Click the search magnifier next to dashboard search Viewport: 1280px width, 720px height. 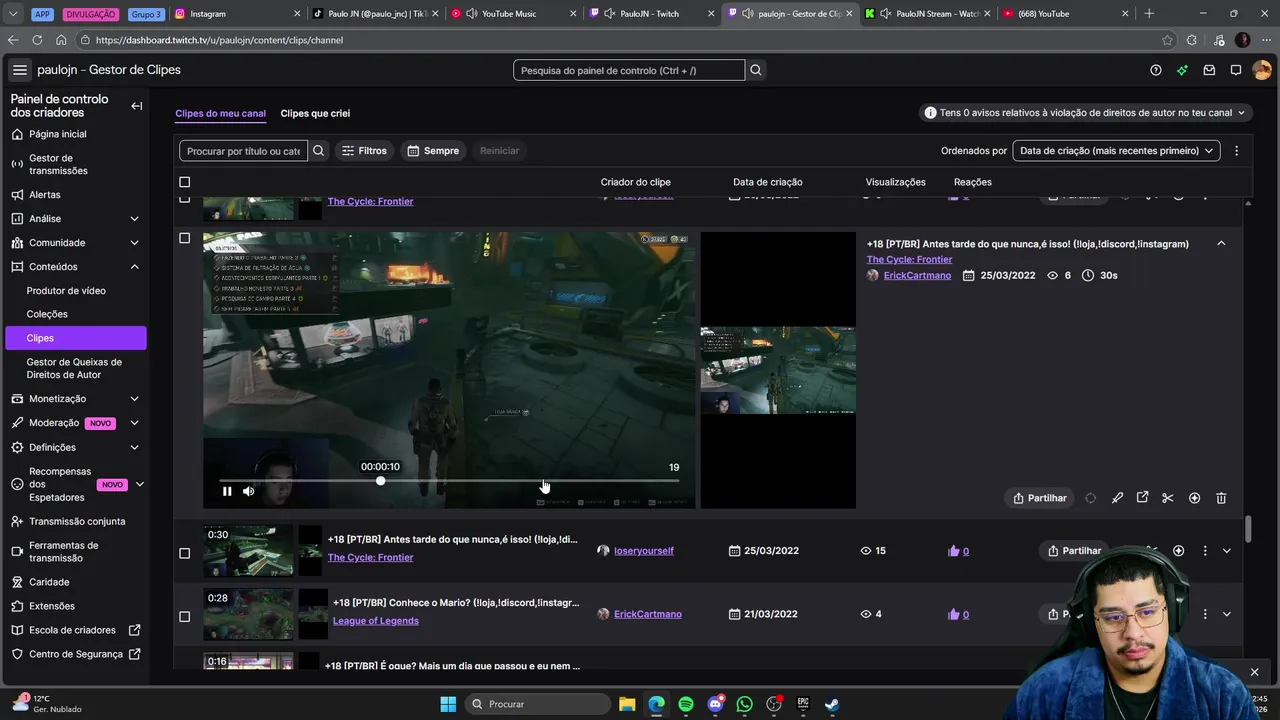pos(756,70)
